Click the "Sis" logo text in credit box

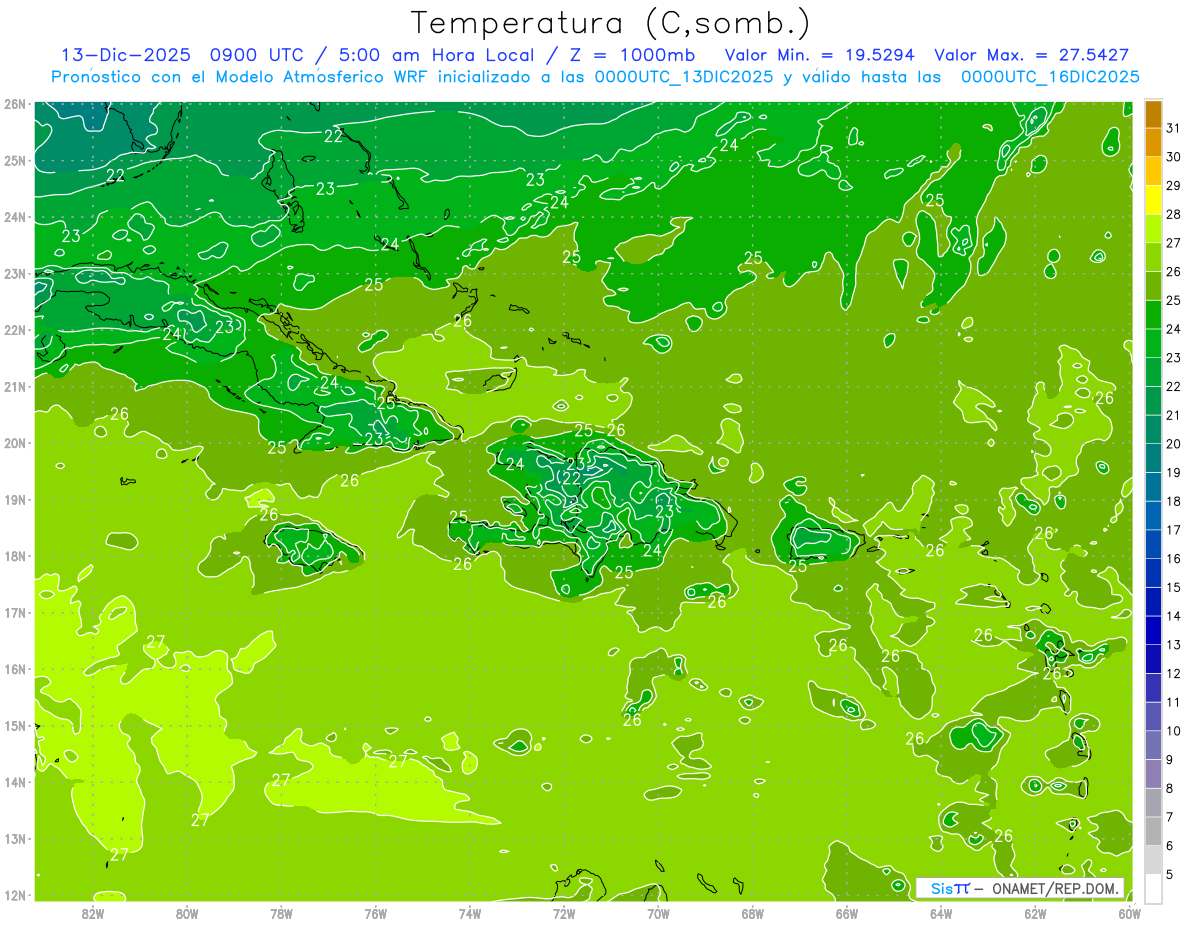point(942,888)
